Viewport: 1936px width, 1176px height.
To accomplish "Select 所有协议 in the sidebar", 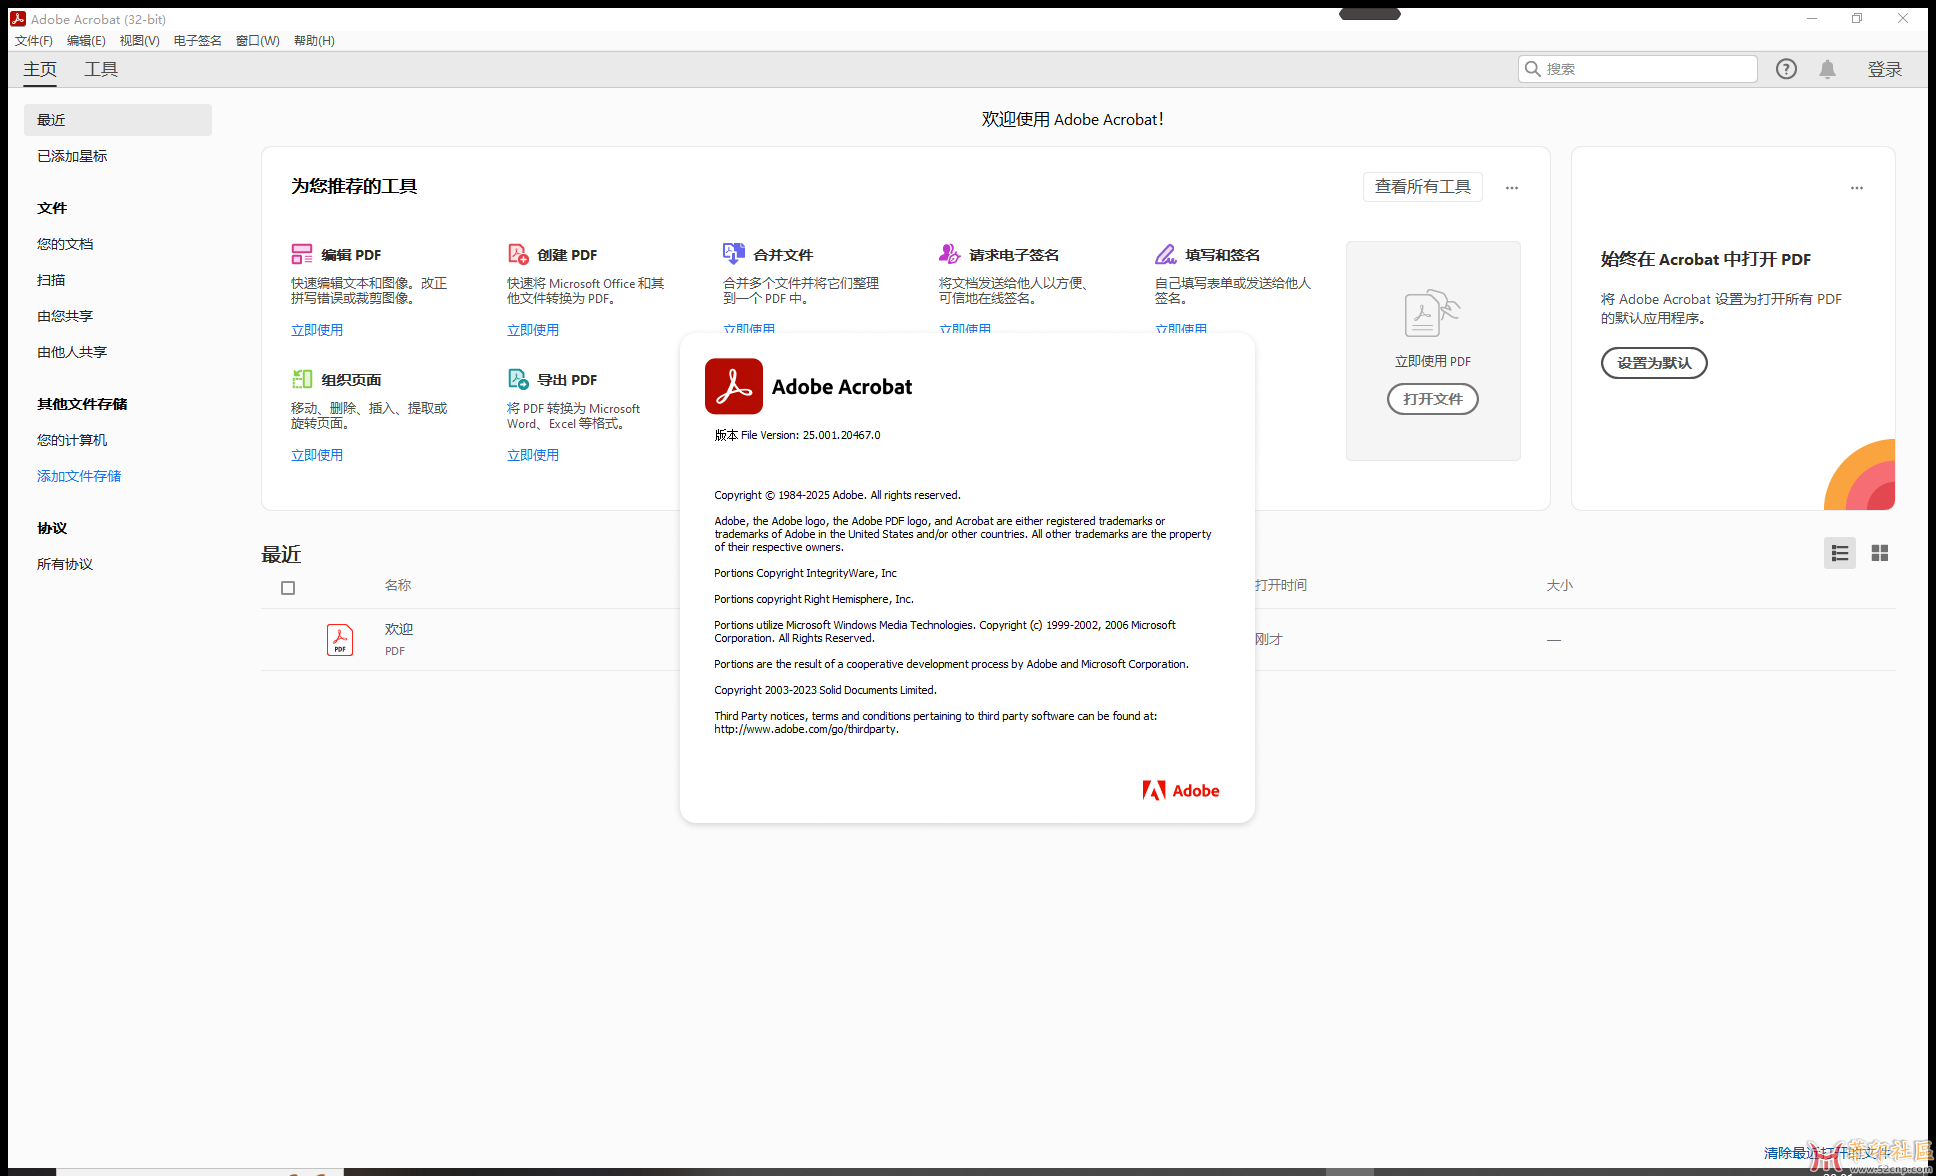I will coord(65,564).
